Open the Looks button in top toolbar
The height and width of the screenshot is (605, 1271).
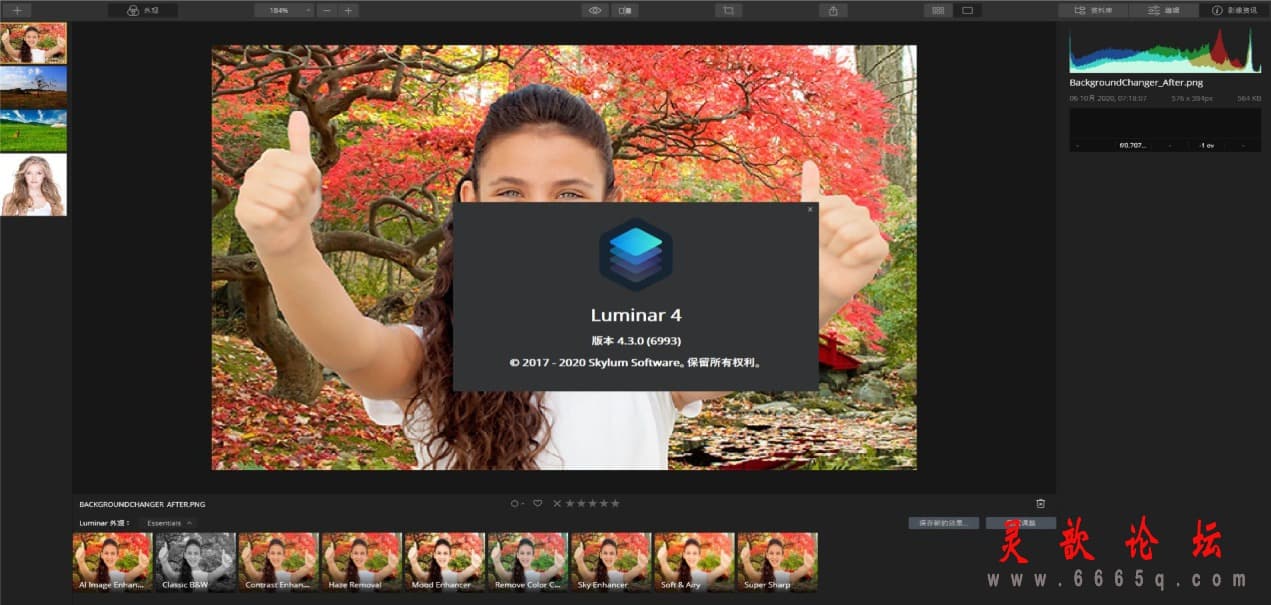(143, 10)
